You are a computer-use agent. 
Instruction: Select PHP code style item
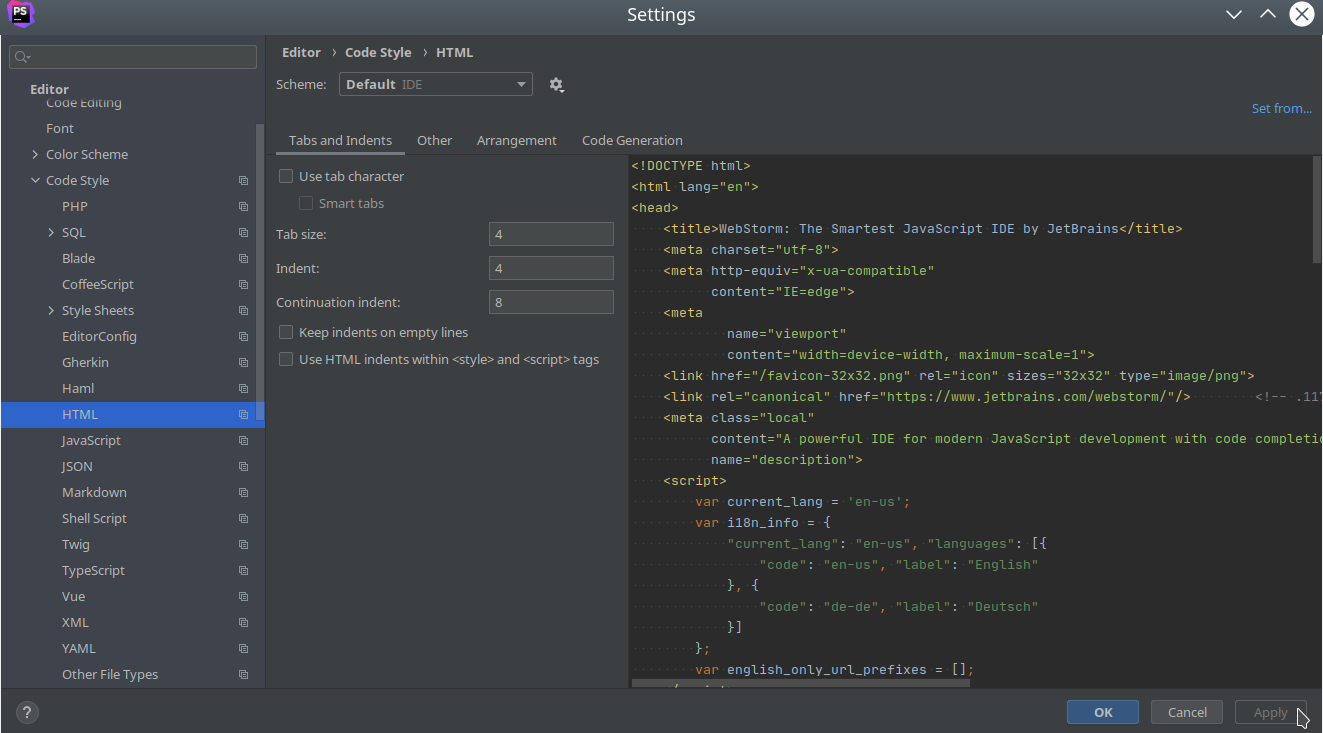pos(75,207)
